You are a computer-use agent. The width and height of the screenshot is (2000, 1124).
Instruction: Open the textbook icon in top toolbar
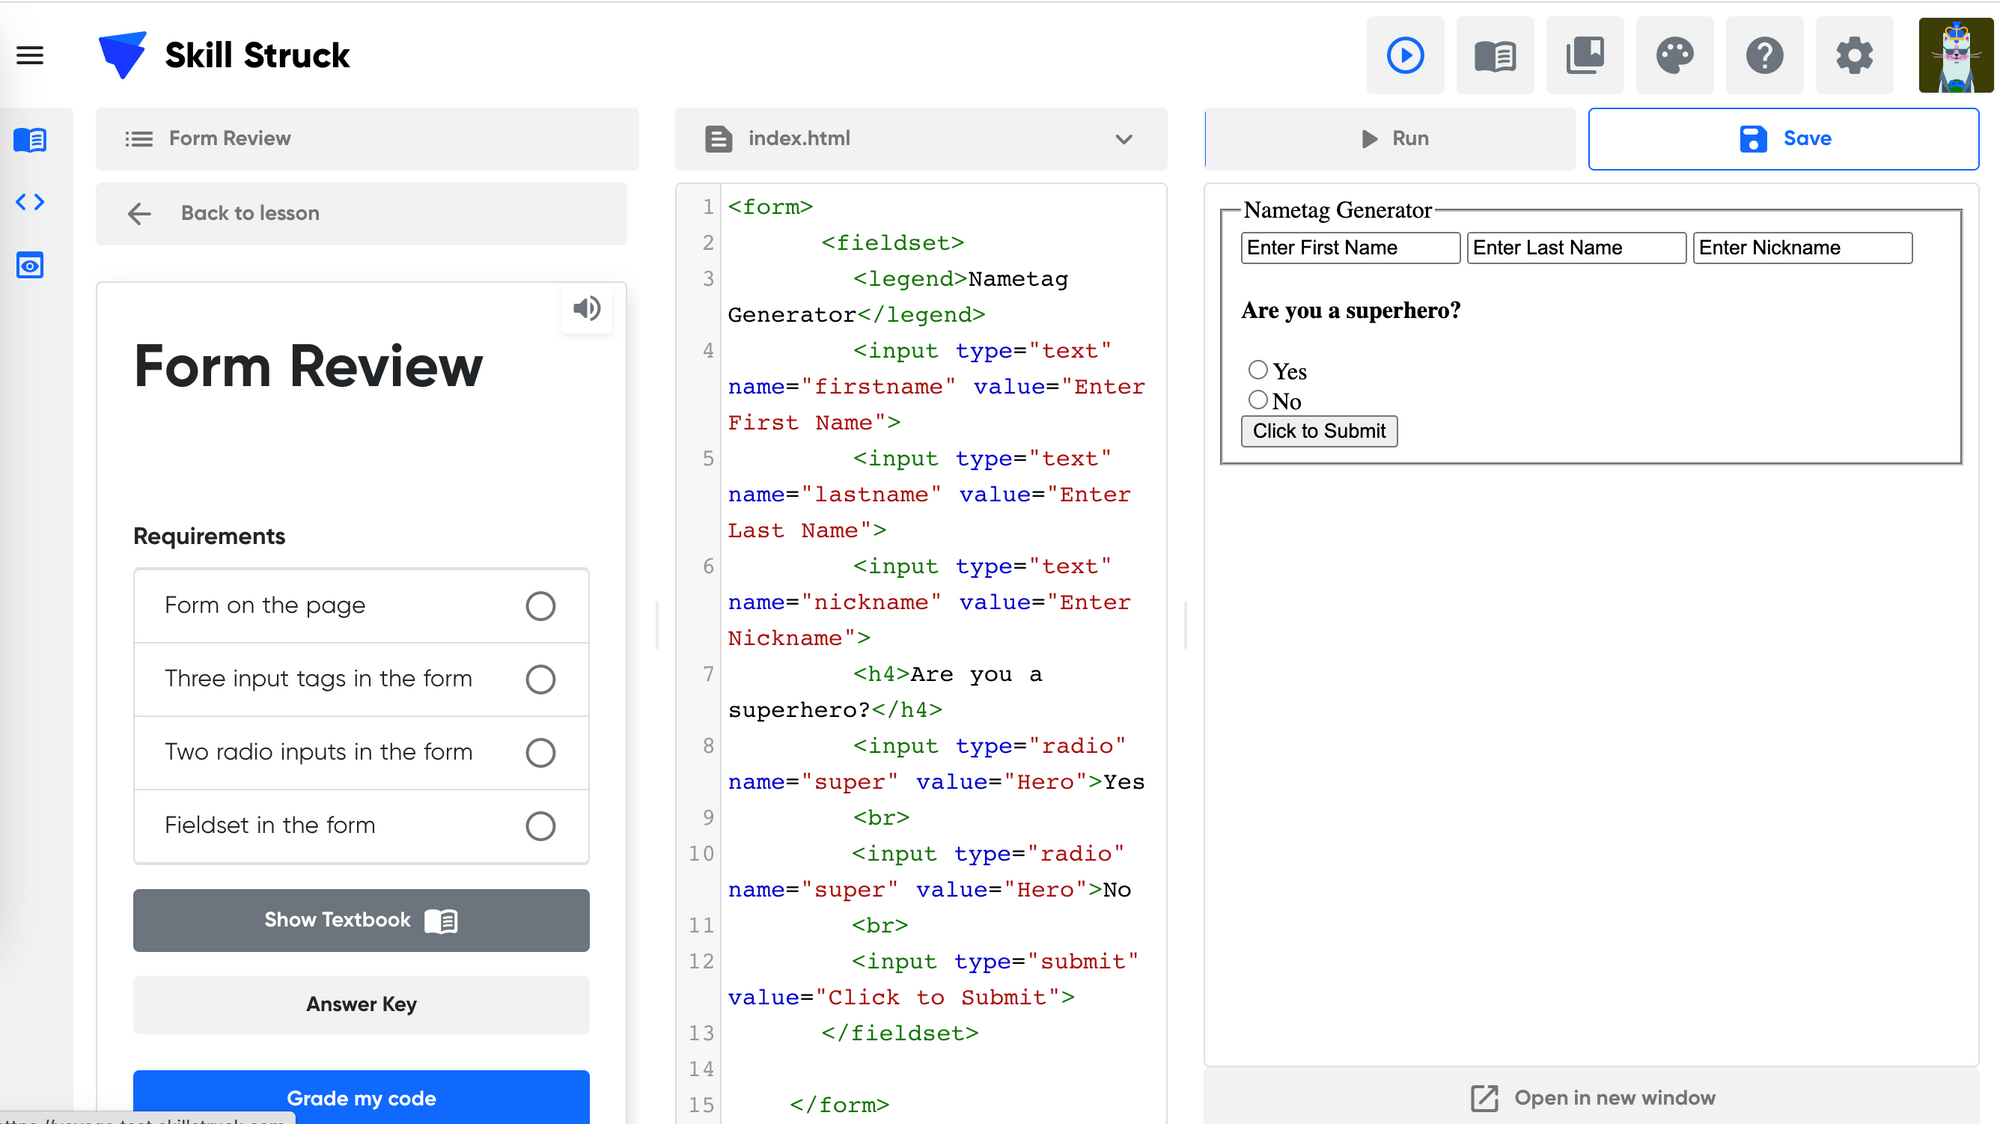tap(1495, 55)
